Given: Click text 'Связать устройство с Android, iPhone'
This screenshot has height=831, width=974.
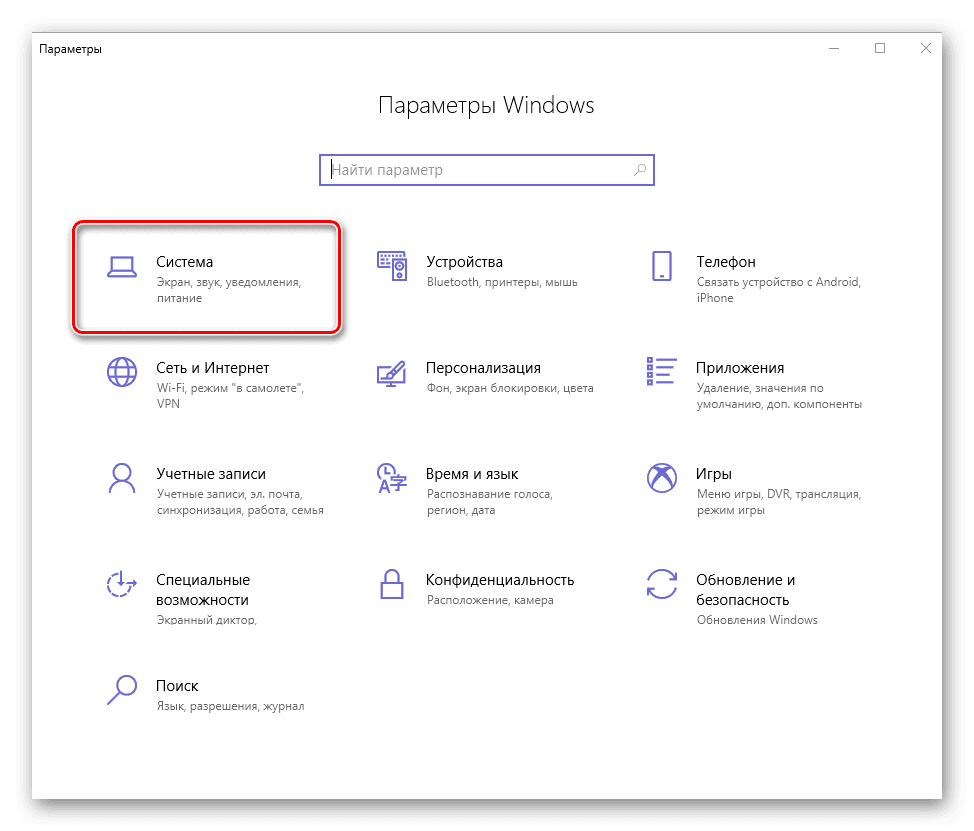Looking at the screenshot, I should click(778, 290).
